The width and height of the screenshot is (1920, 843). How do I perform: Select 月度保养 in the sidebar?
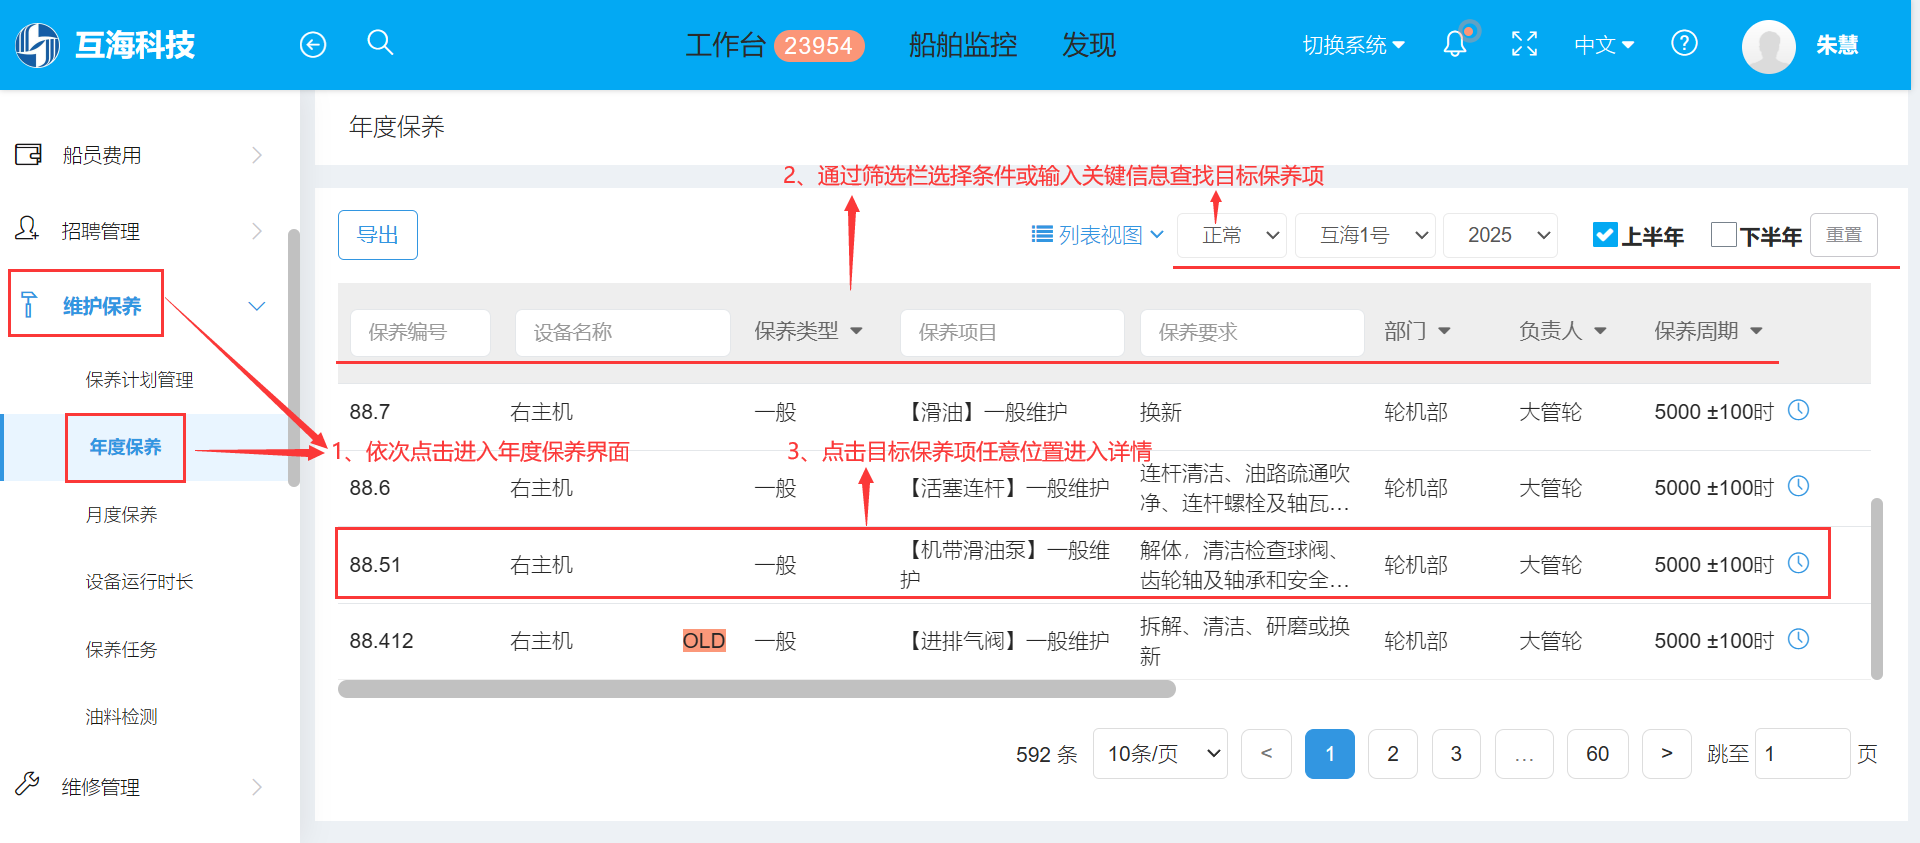tap(121, 515)
